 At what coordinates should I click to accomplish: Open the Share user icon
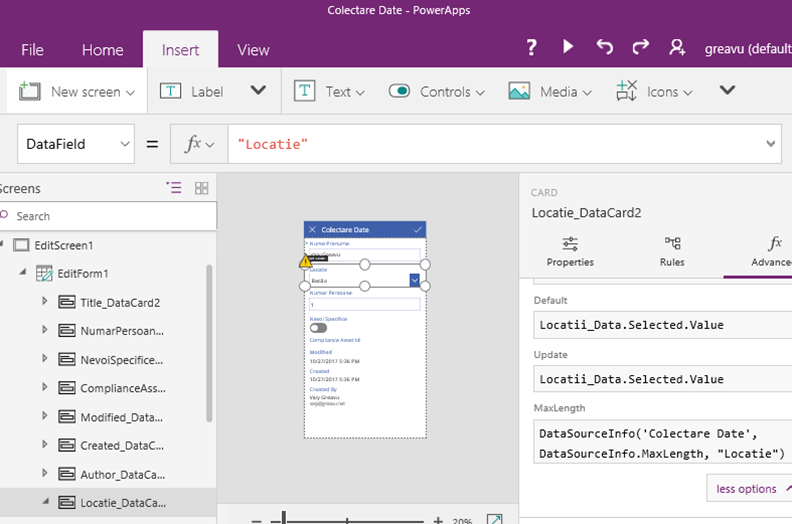click(x=677, y=47)
